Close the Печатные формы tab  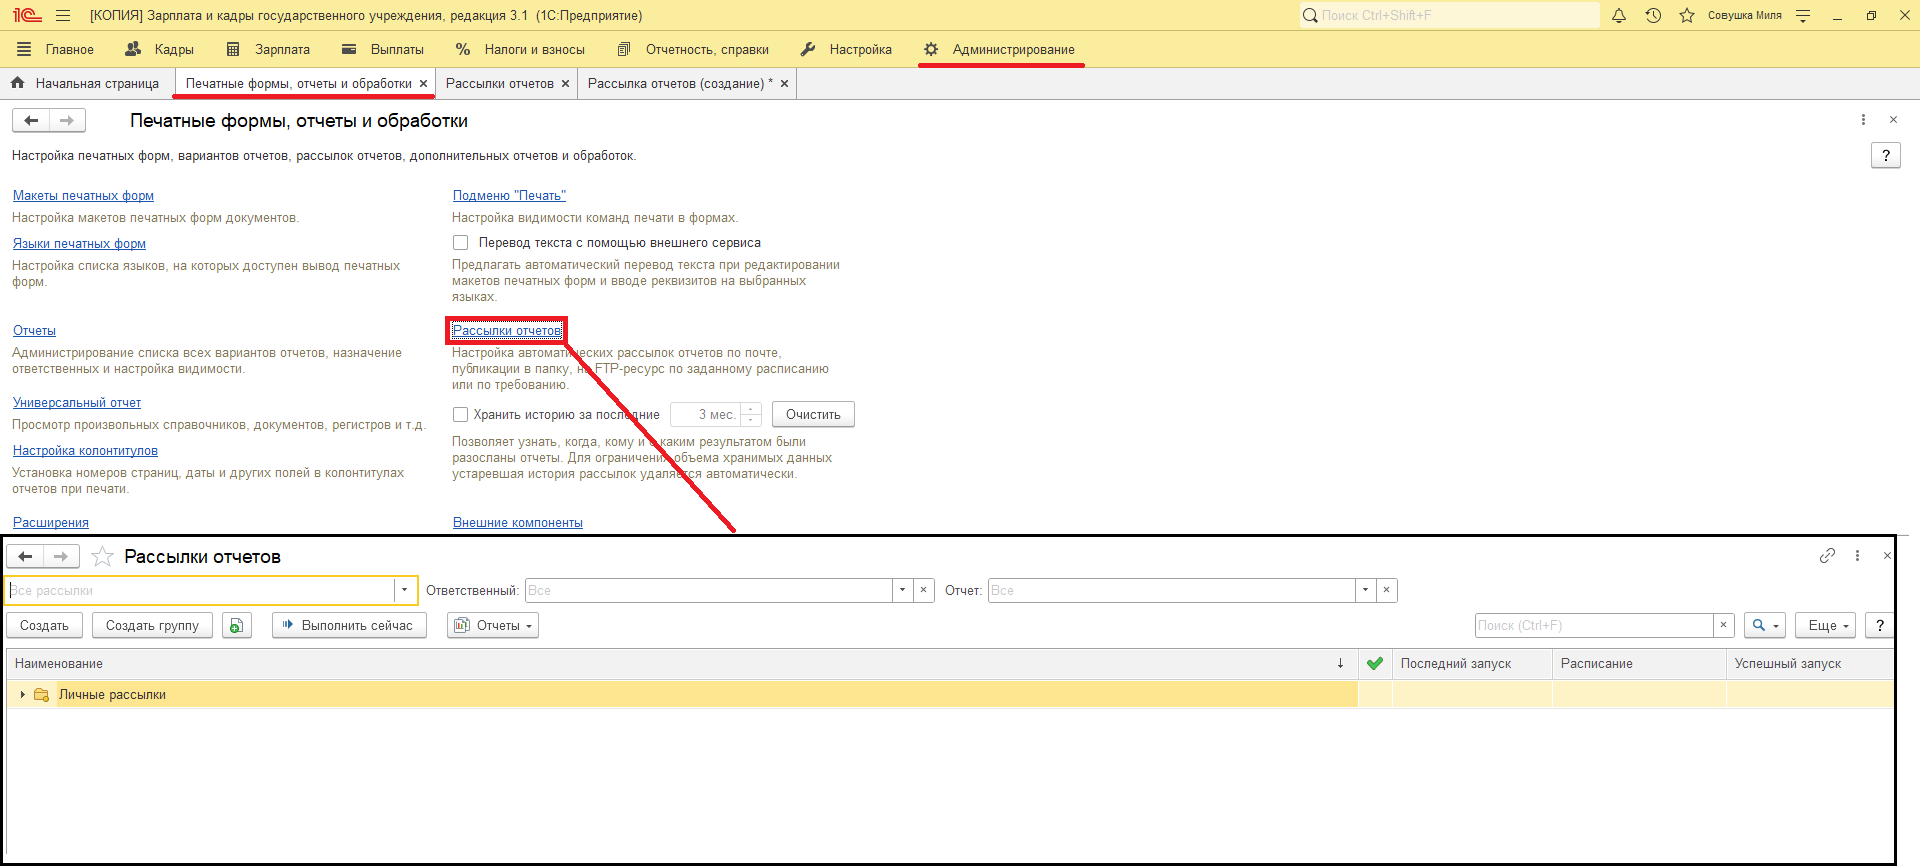(423, 84)
